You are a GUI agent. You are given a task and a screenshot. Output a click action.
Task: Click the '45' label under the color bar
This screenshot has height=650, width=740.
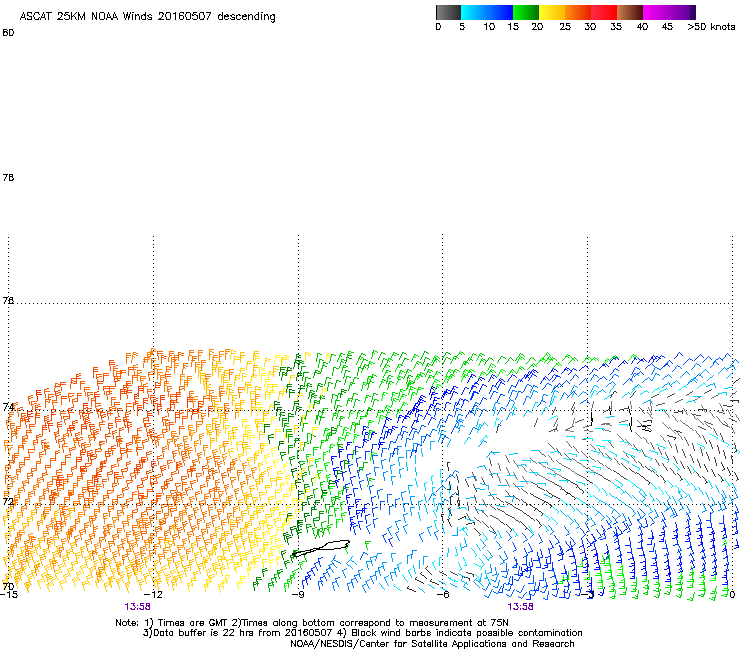(x=667, y=27)
